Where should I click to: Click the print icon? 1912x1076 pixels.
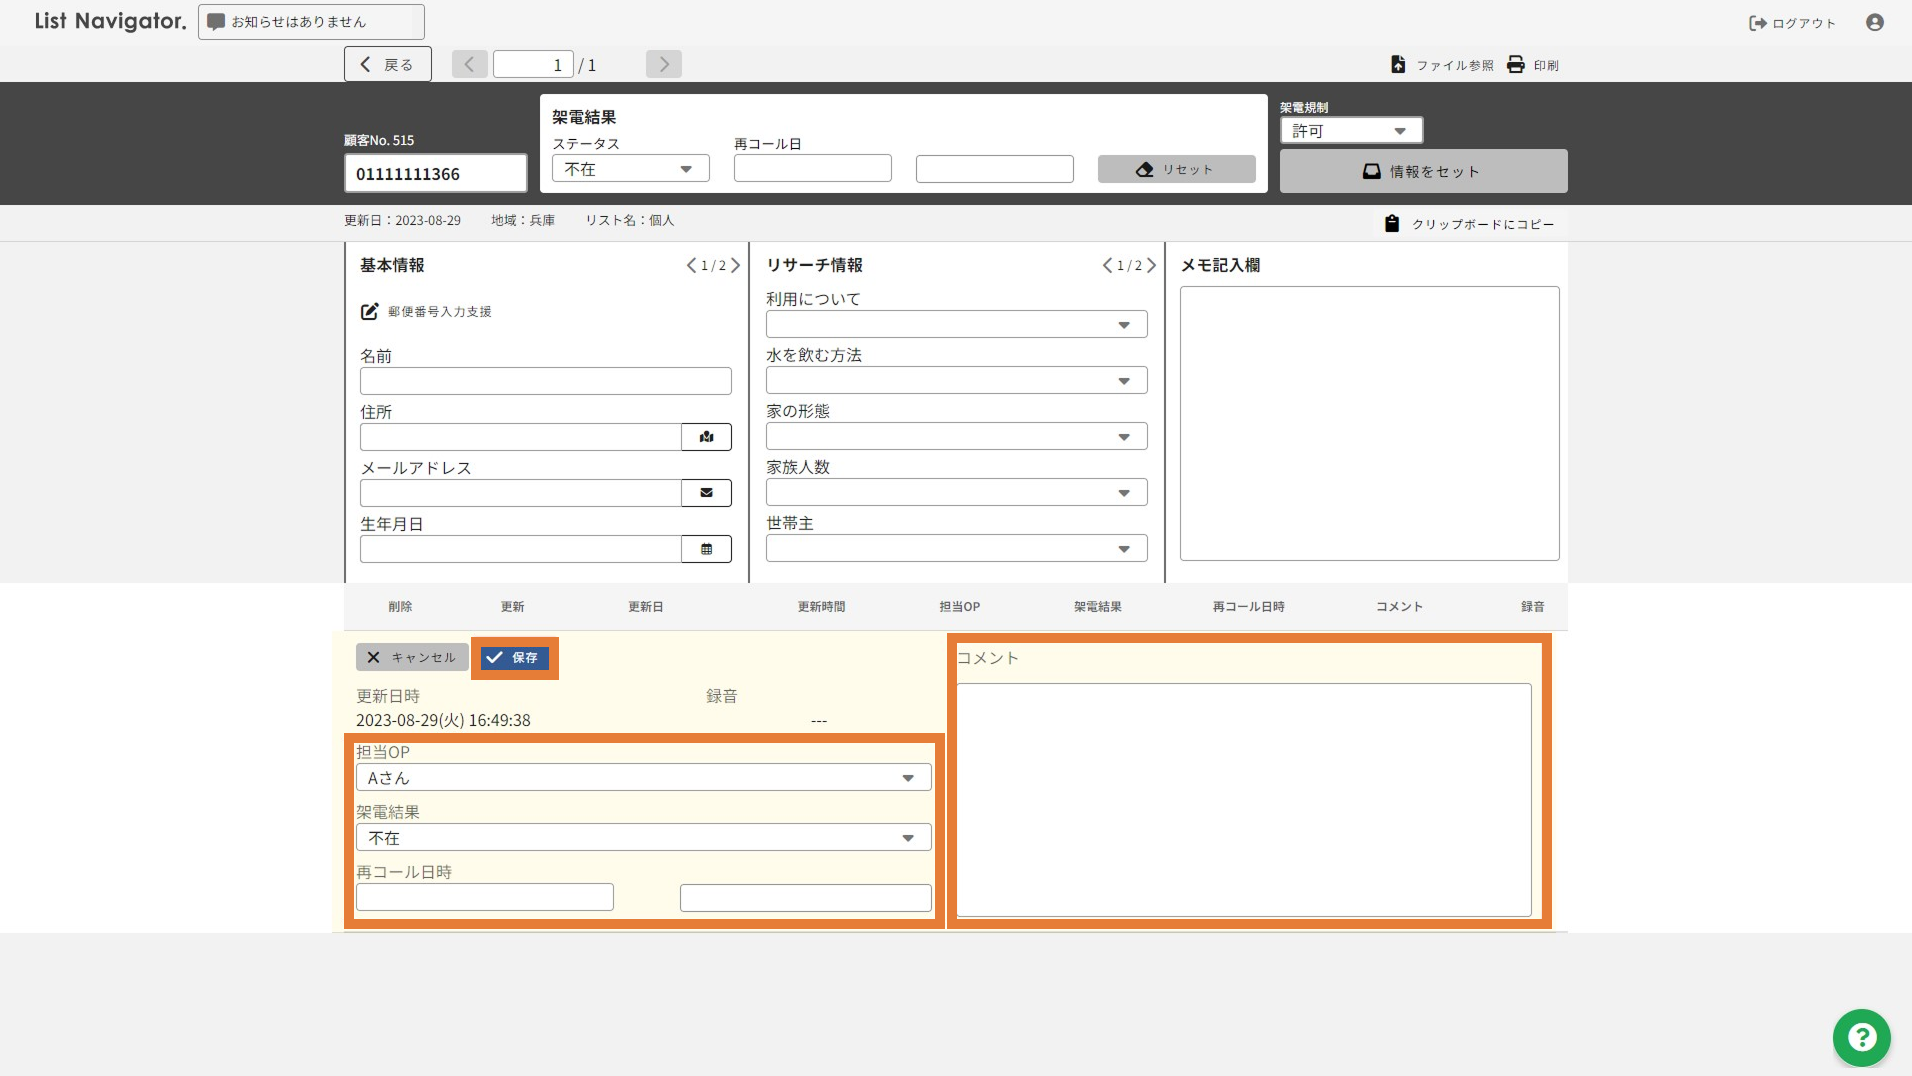point(1516,65)
